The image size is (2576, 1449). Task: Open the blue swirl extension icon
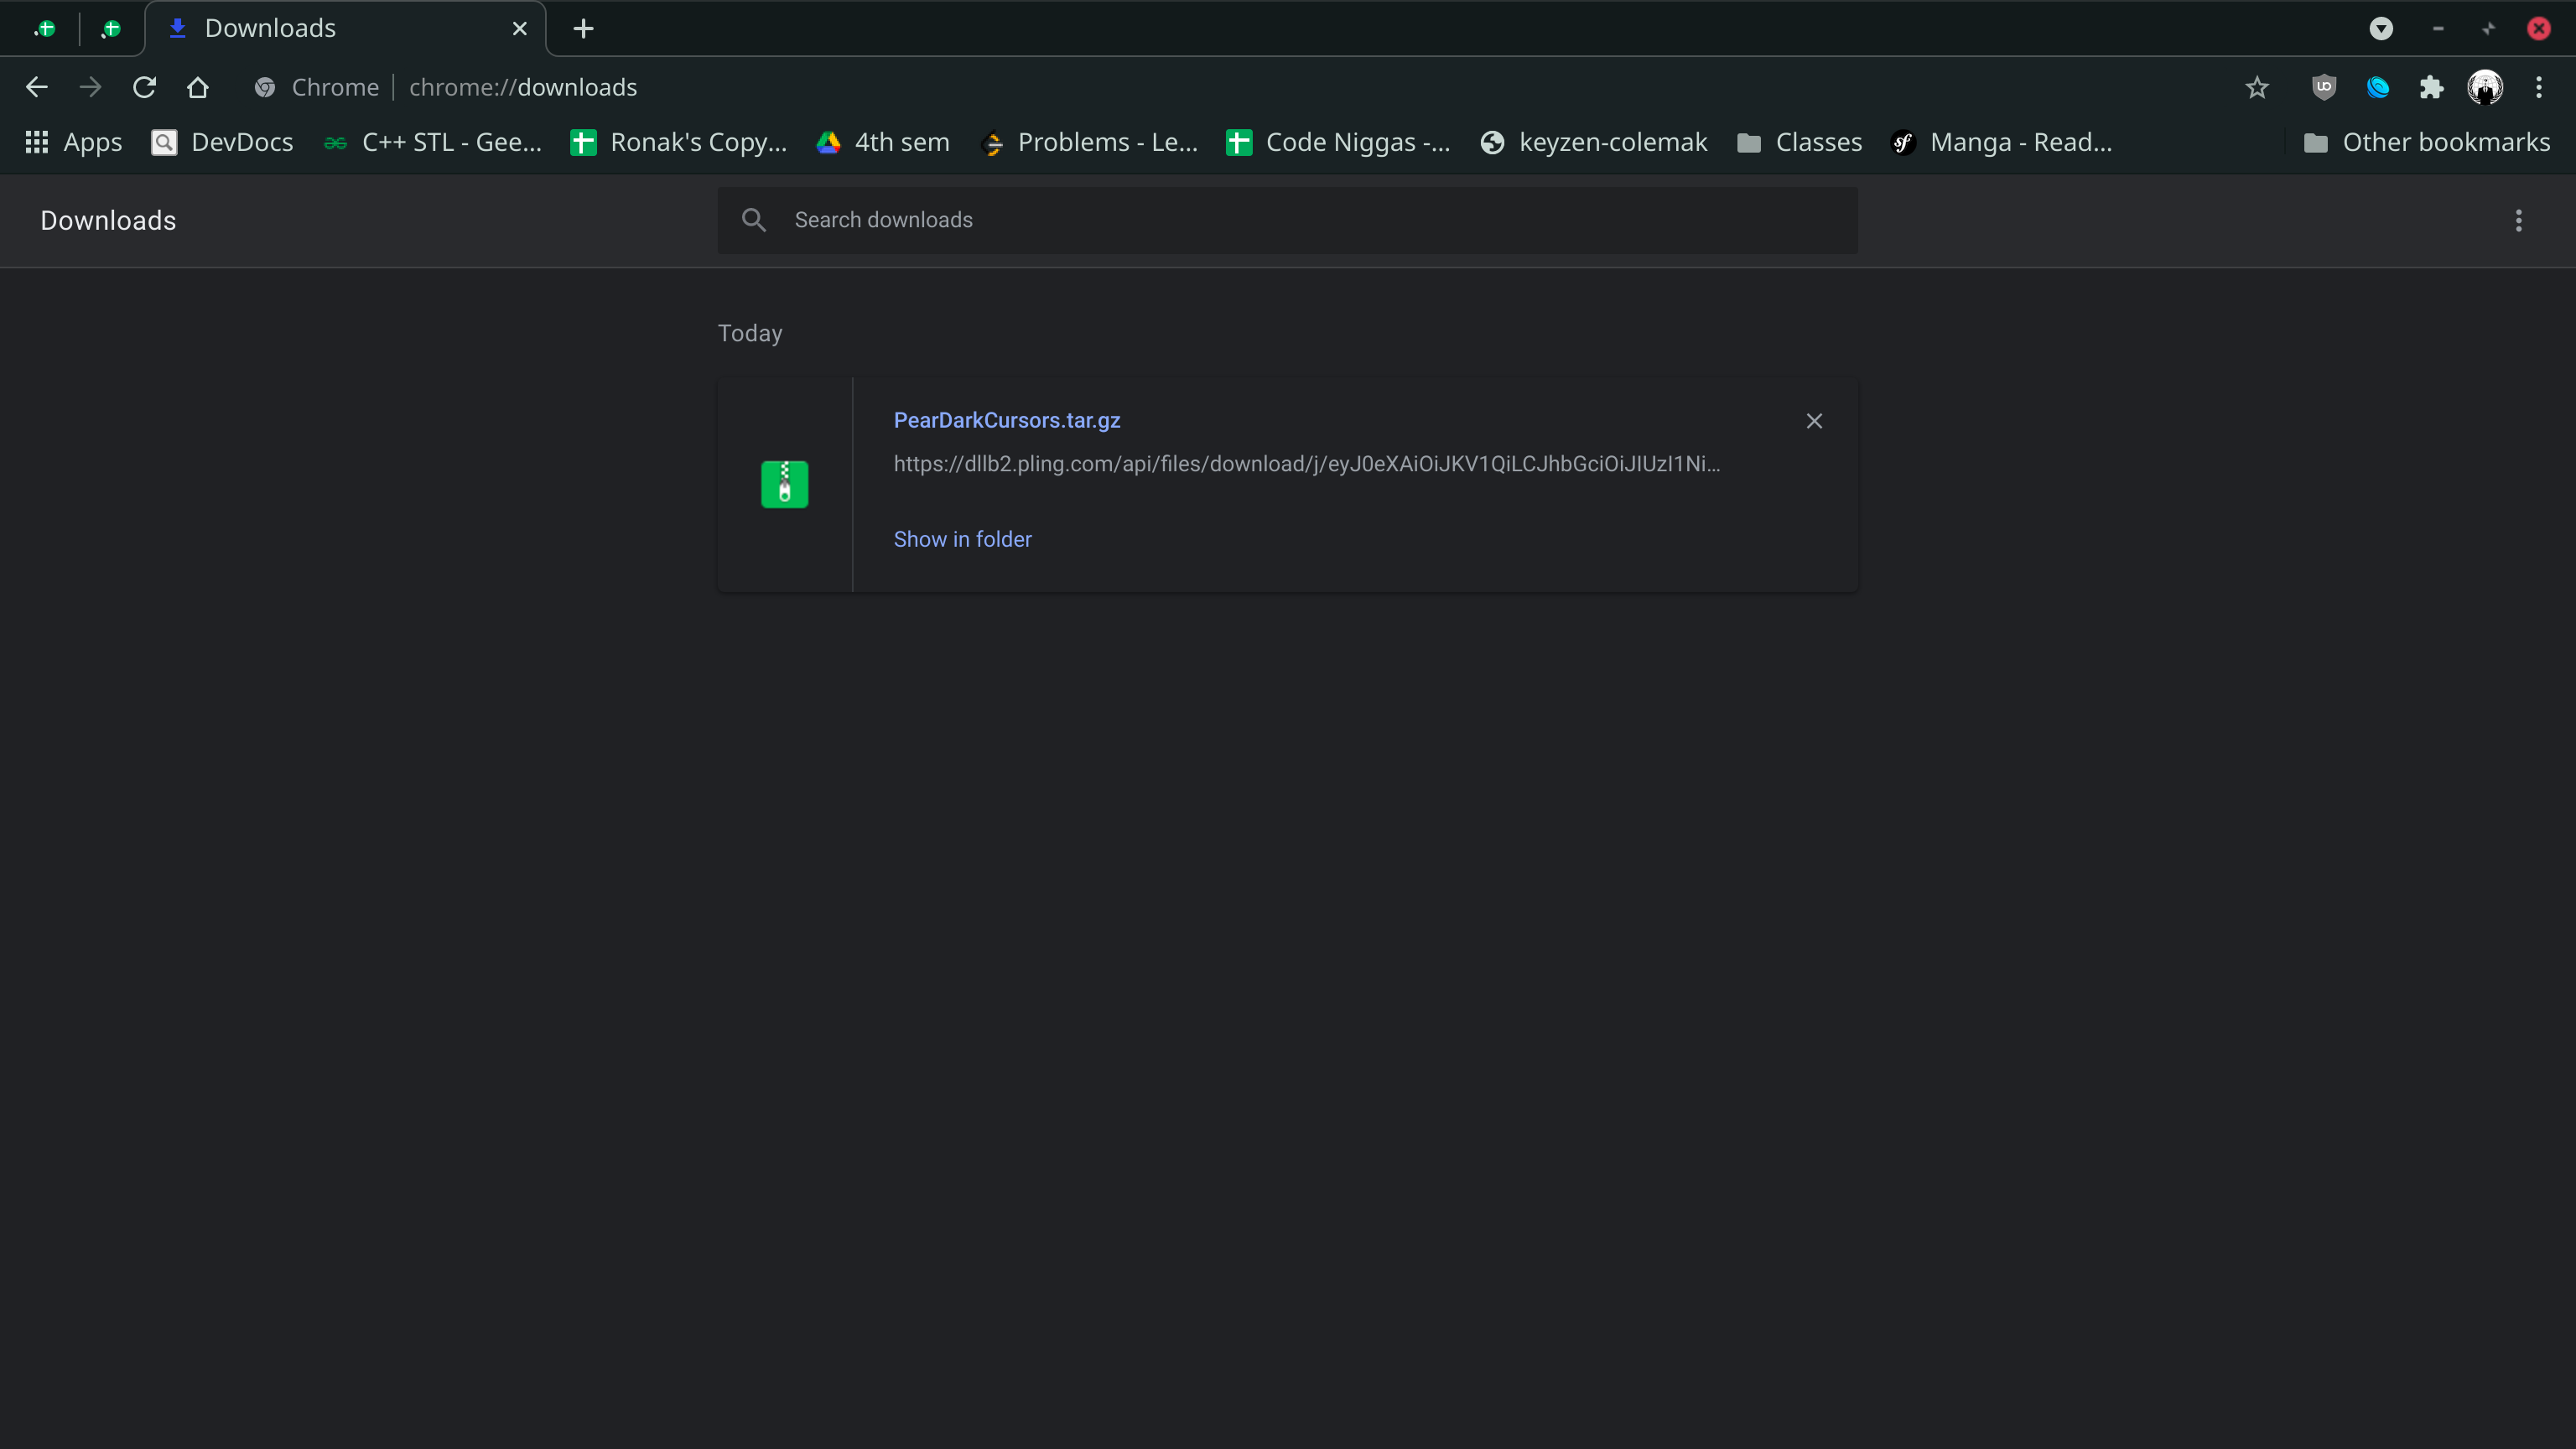2378,87
